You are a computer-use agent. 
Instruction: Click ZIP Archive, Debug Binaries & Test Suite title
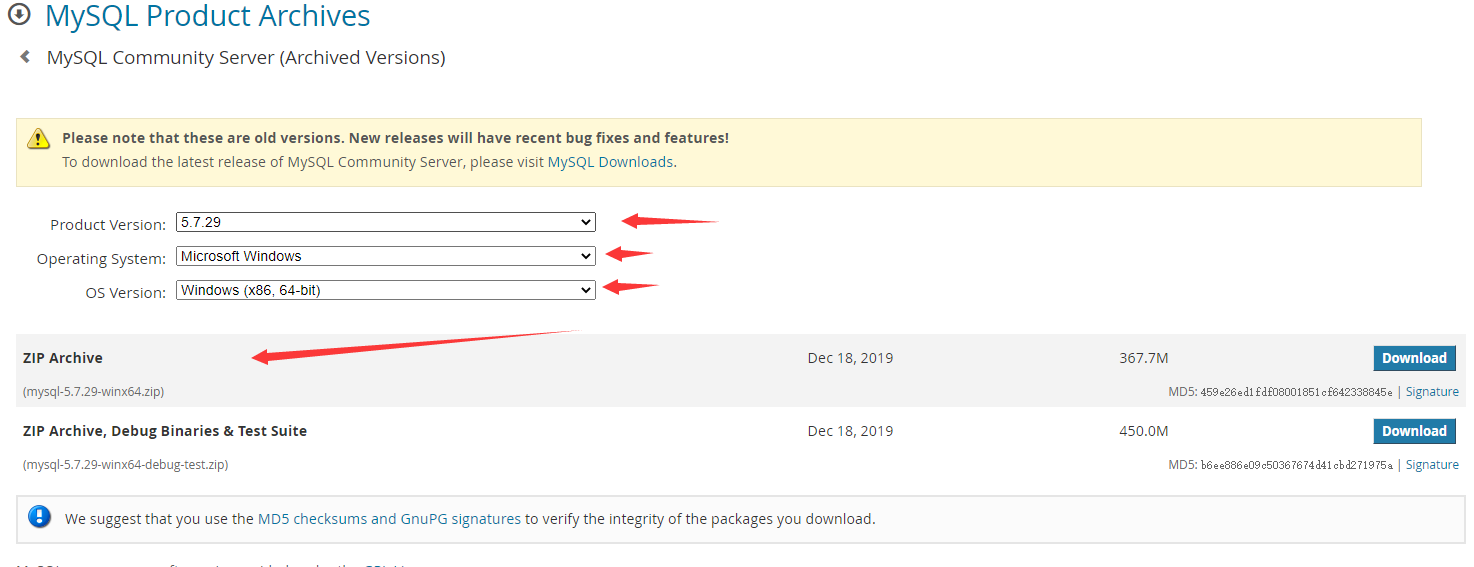pyautogui.click(x=165, y=431)
